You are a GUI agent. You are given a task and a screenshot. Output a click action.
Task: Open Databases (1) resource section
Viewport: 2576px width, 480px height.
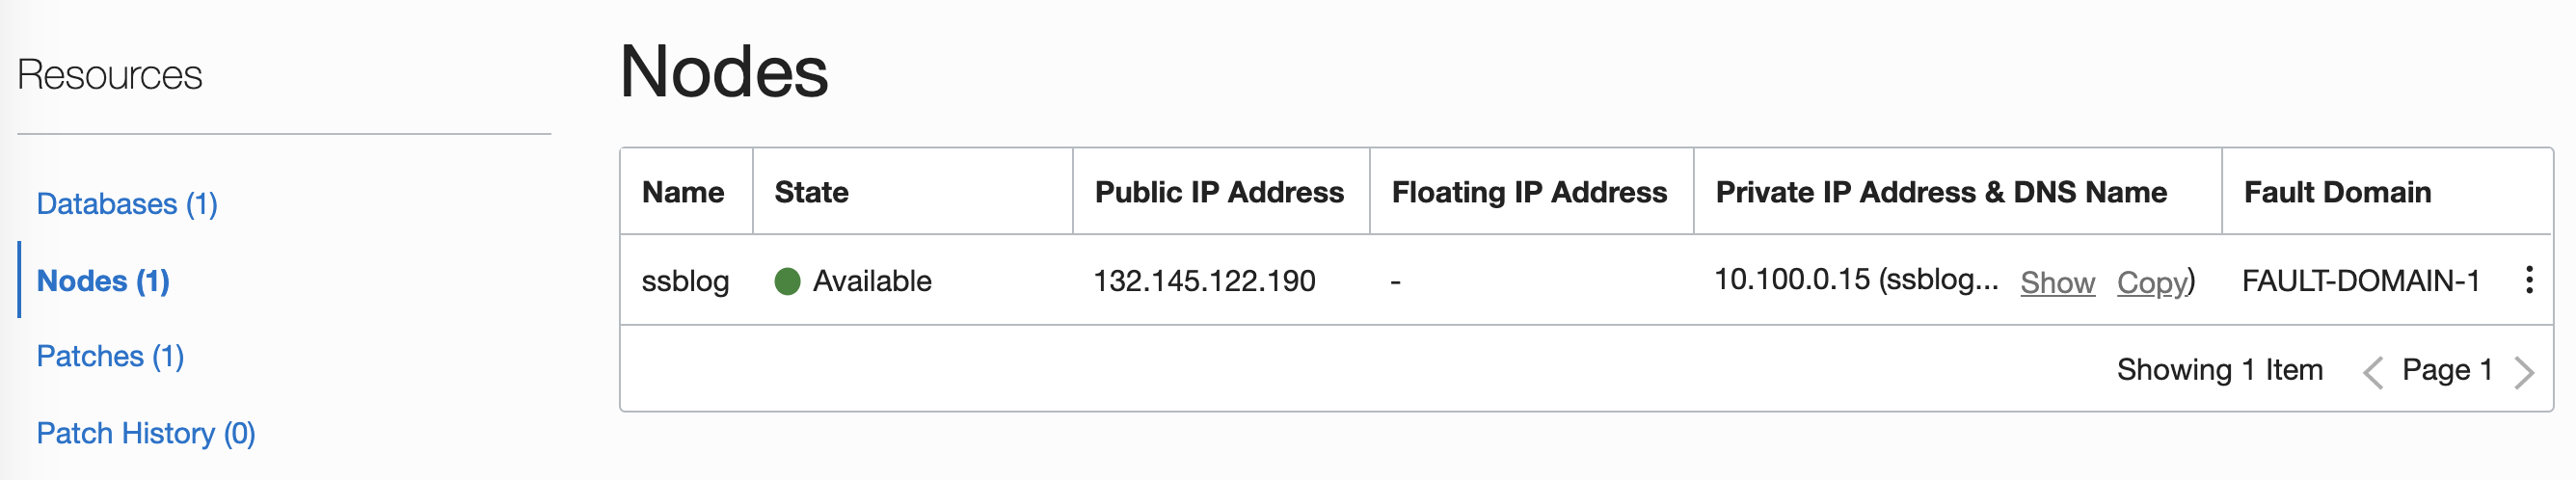coord(127,204)
